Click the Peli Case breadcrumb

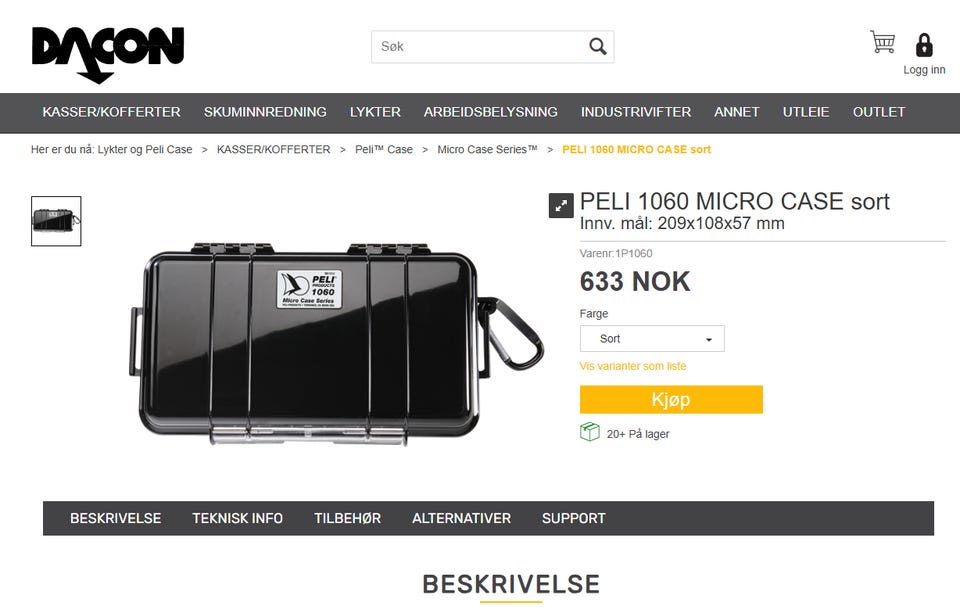point(384,149)
